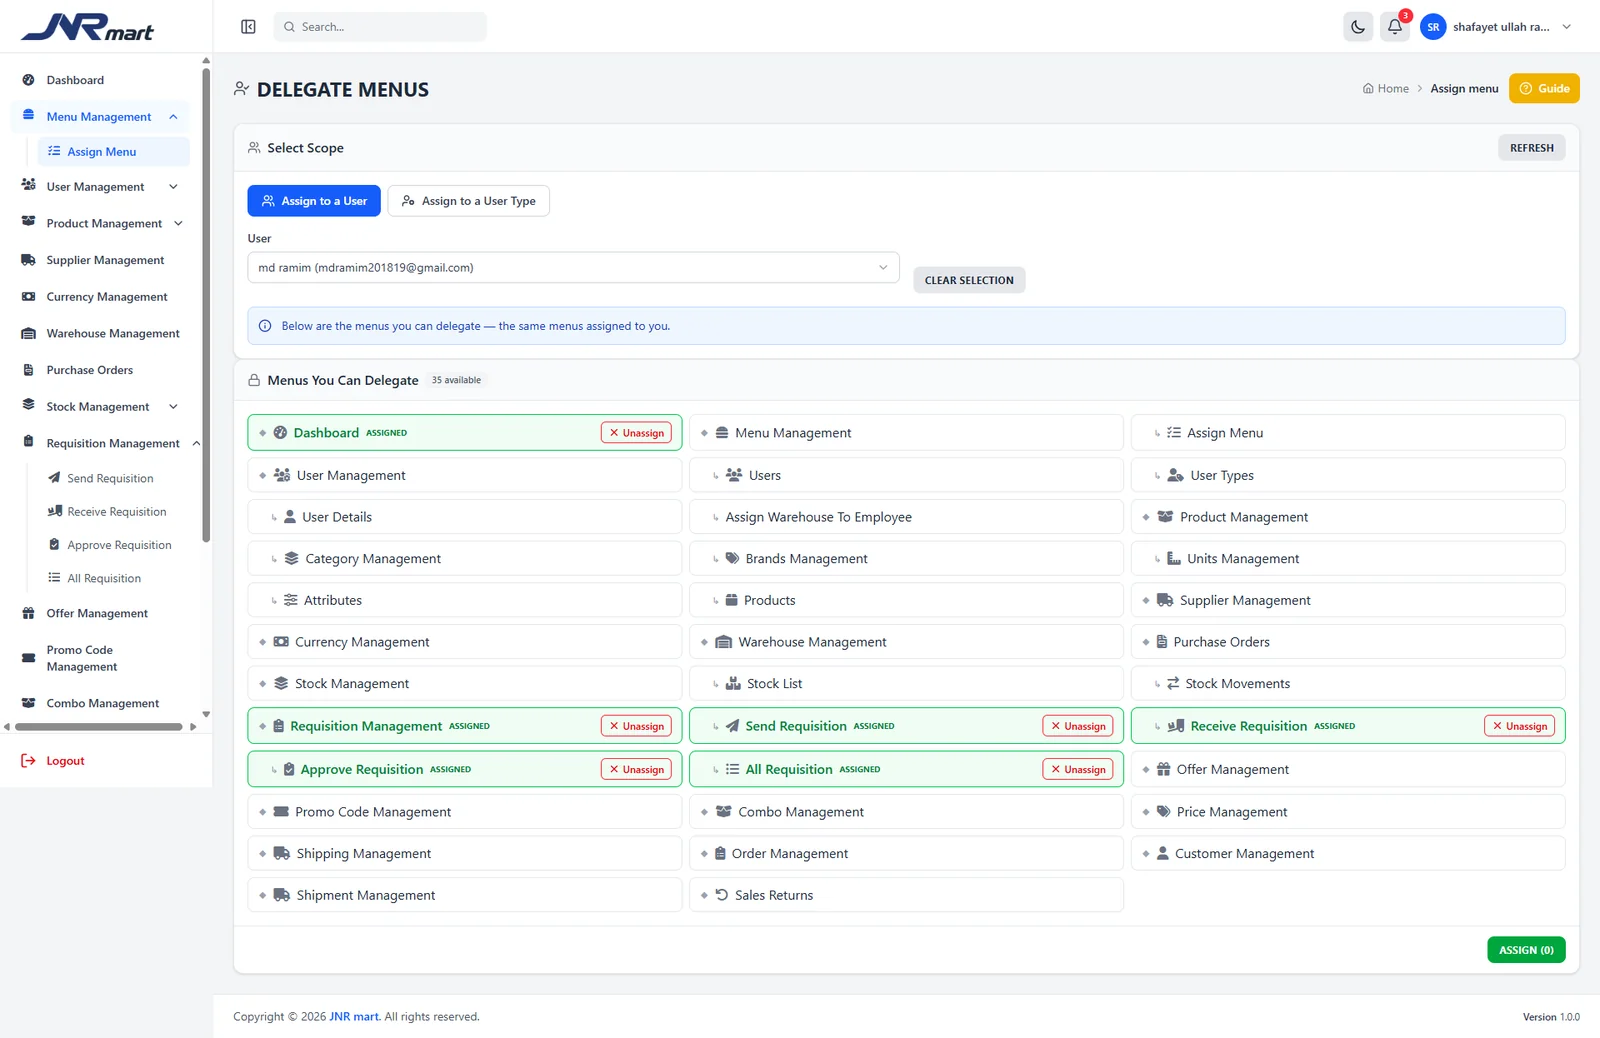Select the Price Management card
This screenshot has height=1038, width=1600.
click(x=1348, y=812)
